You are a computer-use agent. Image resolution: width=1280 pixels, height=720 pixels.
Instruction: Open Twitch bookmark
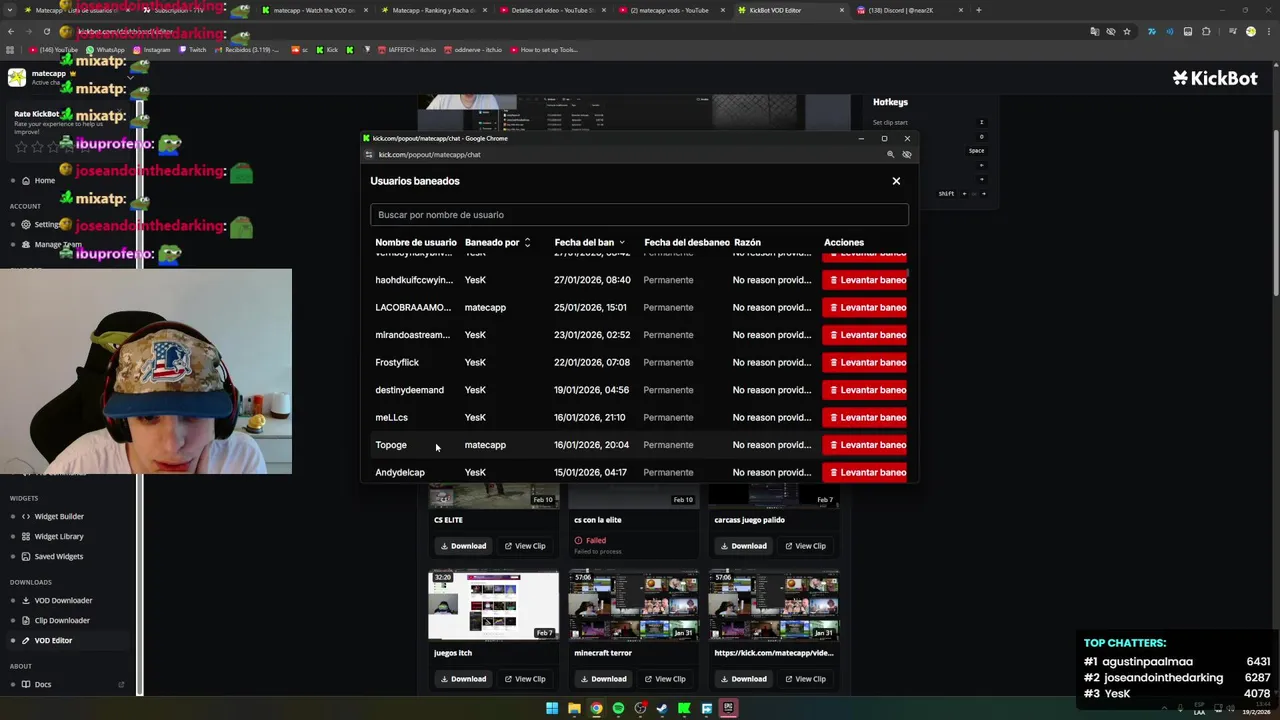[192, 49]
